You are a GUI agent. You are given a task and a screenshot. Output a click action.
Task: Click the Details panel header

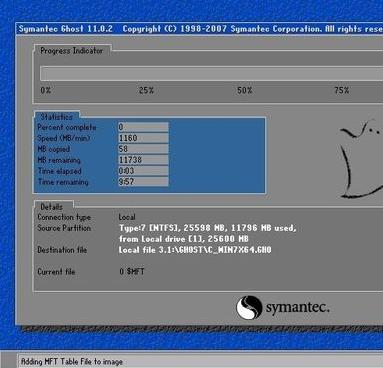click(x=52, y=207)
